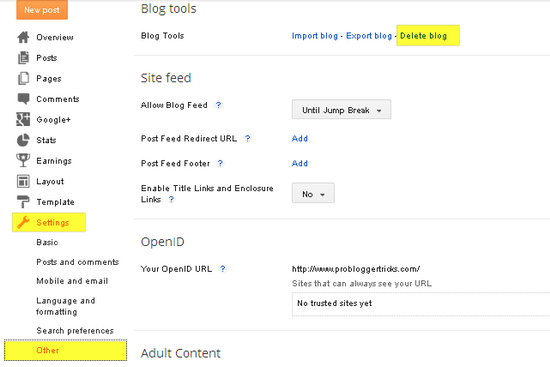Add a Post Feed Redirect URL
The width and height of the screenshot is (550, 367).
click(300, 139)
